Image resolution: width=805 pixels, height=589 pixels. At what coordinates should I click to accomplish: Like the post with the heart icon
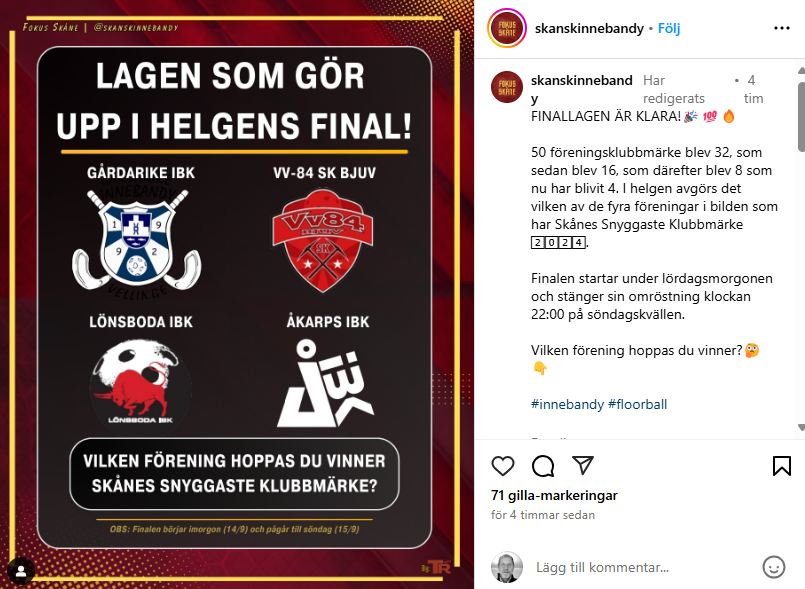pos(503,466)
